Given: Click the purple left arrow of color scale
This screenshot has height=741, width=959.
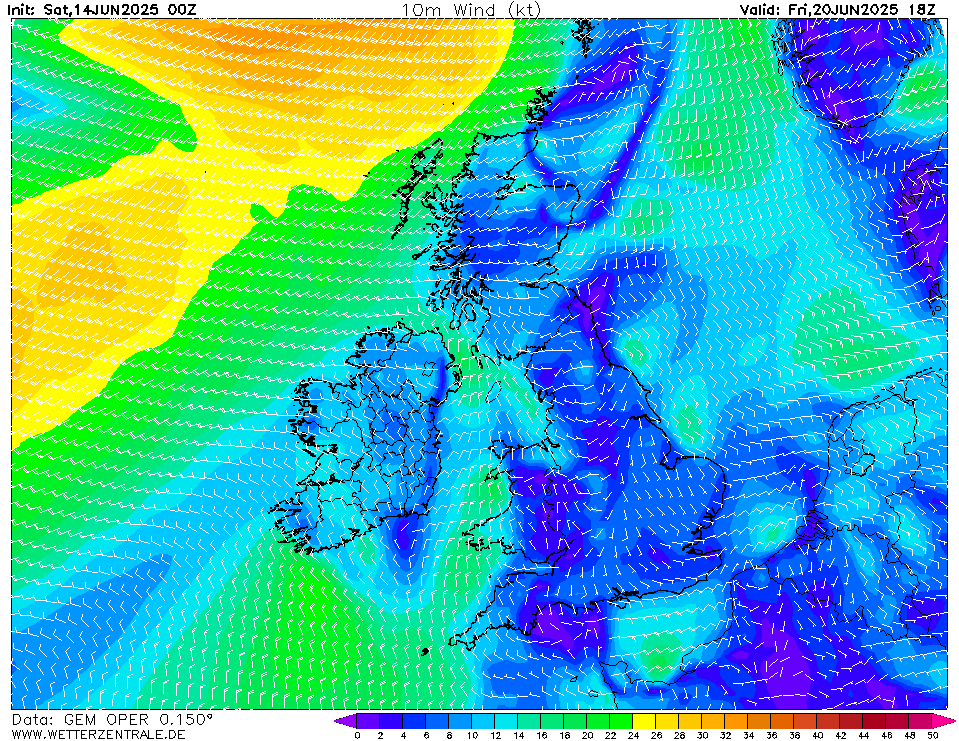Looking at the screenshot, I should tap(345, 720).
